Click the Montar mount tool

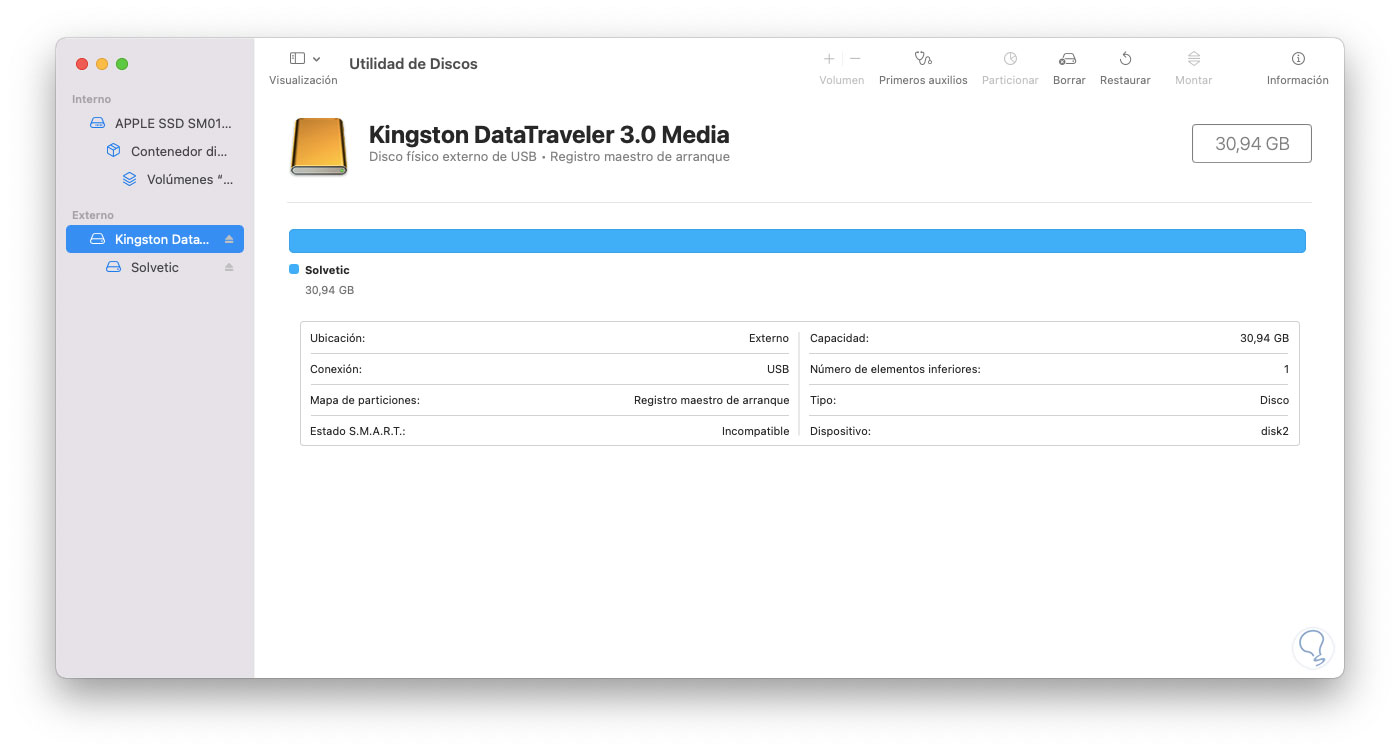tap(1193, 59)
